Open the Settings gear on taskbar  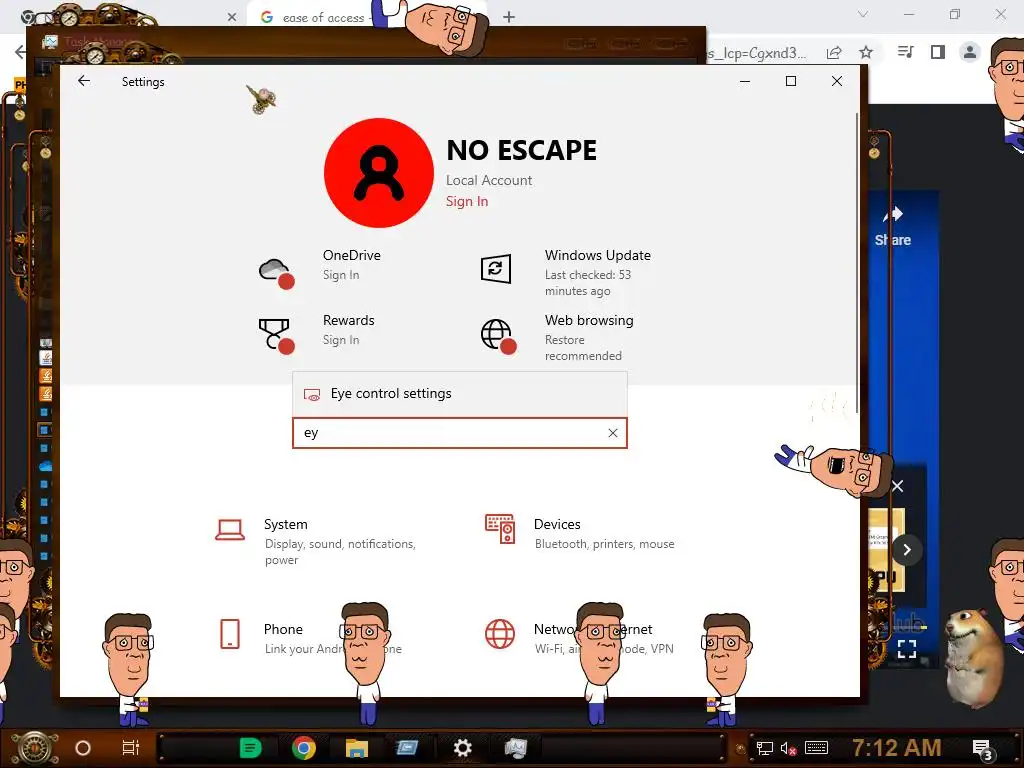tap(462, 748)
